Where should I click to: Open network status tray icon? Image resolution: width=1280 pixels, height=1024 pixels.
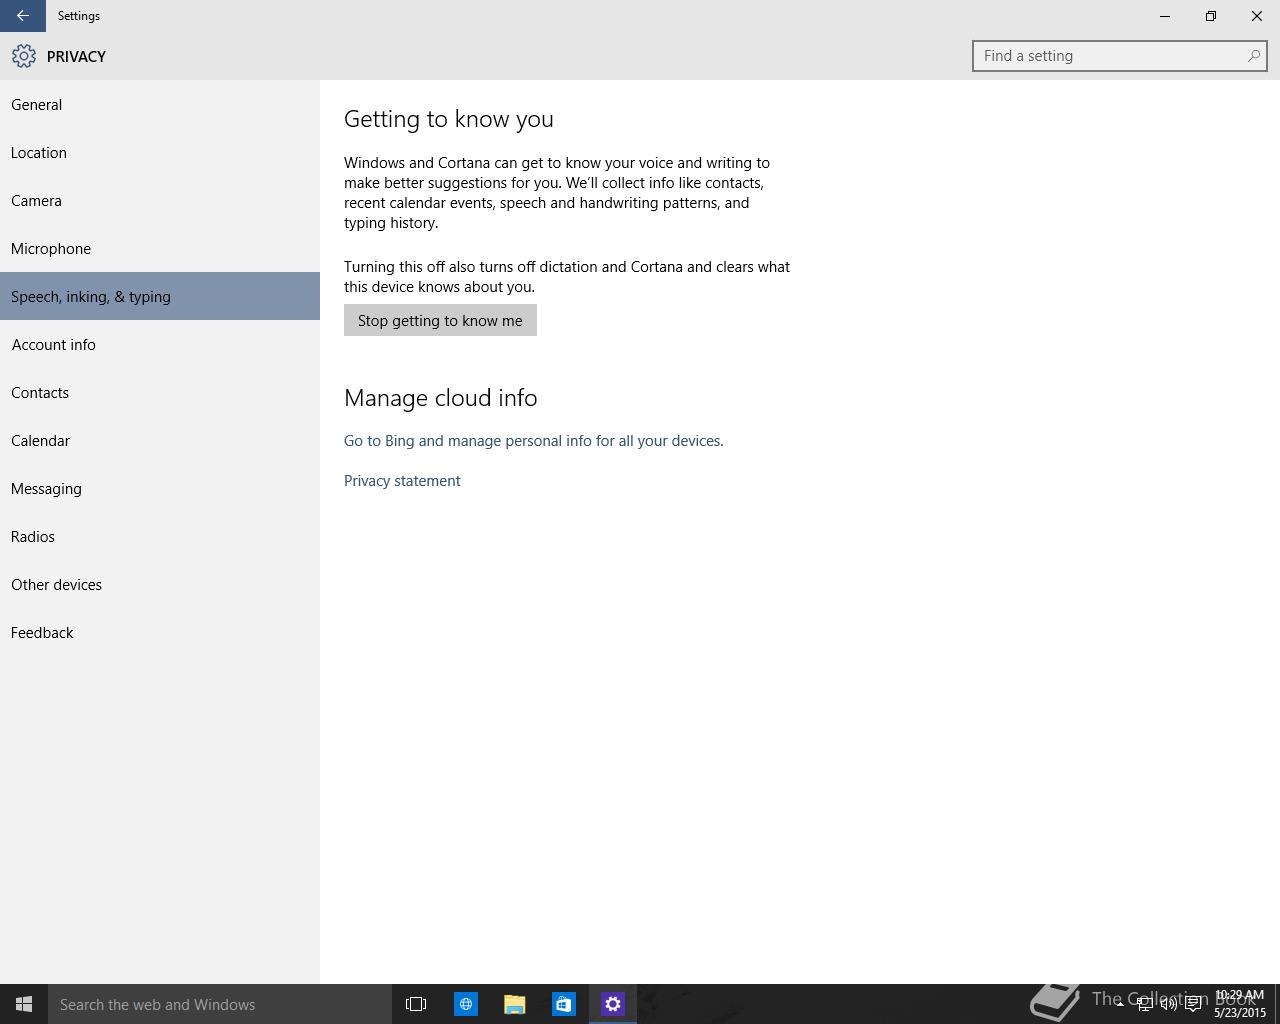point(1144,1004)
